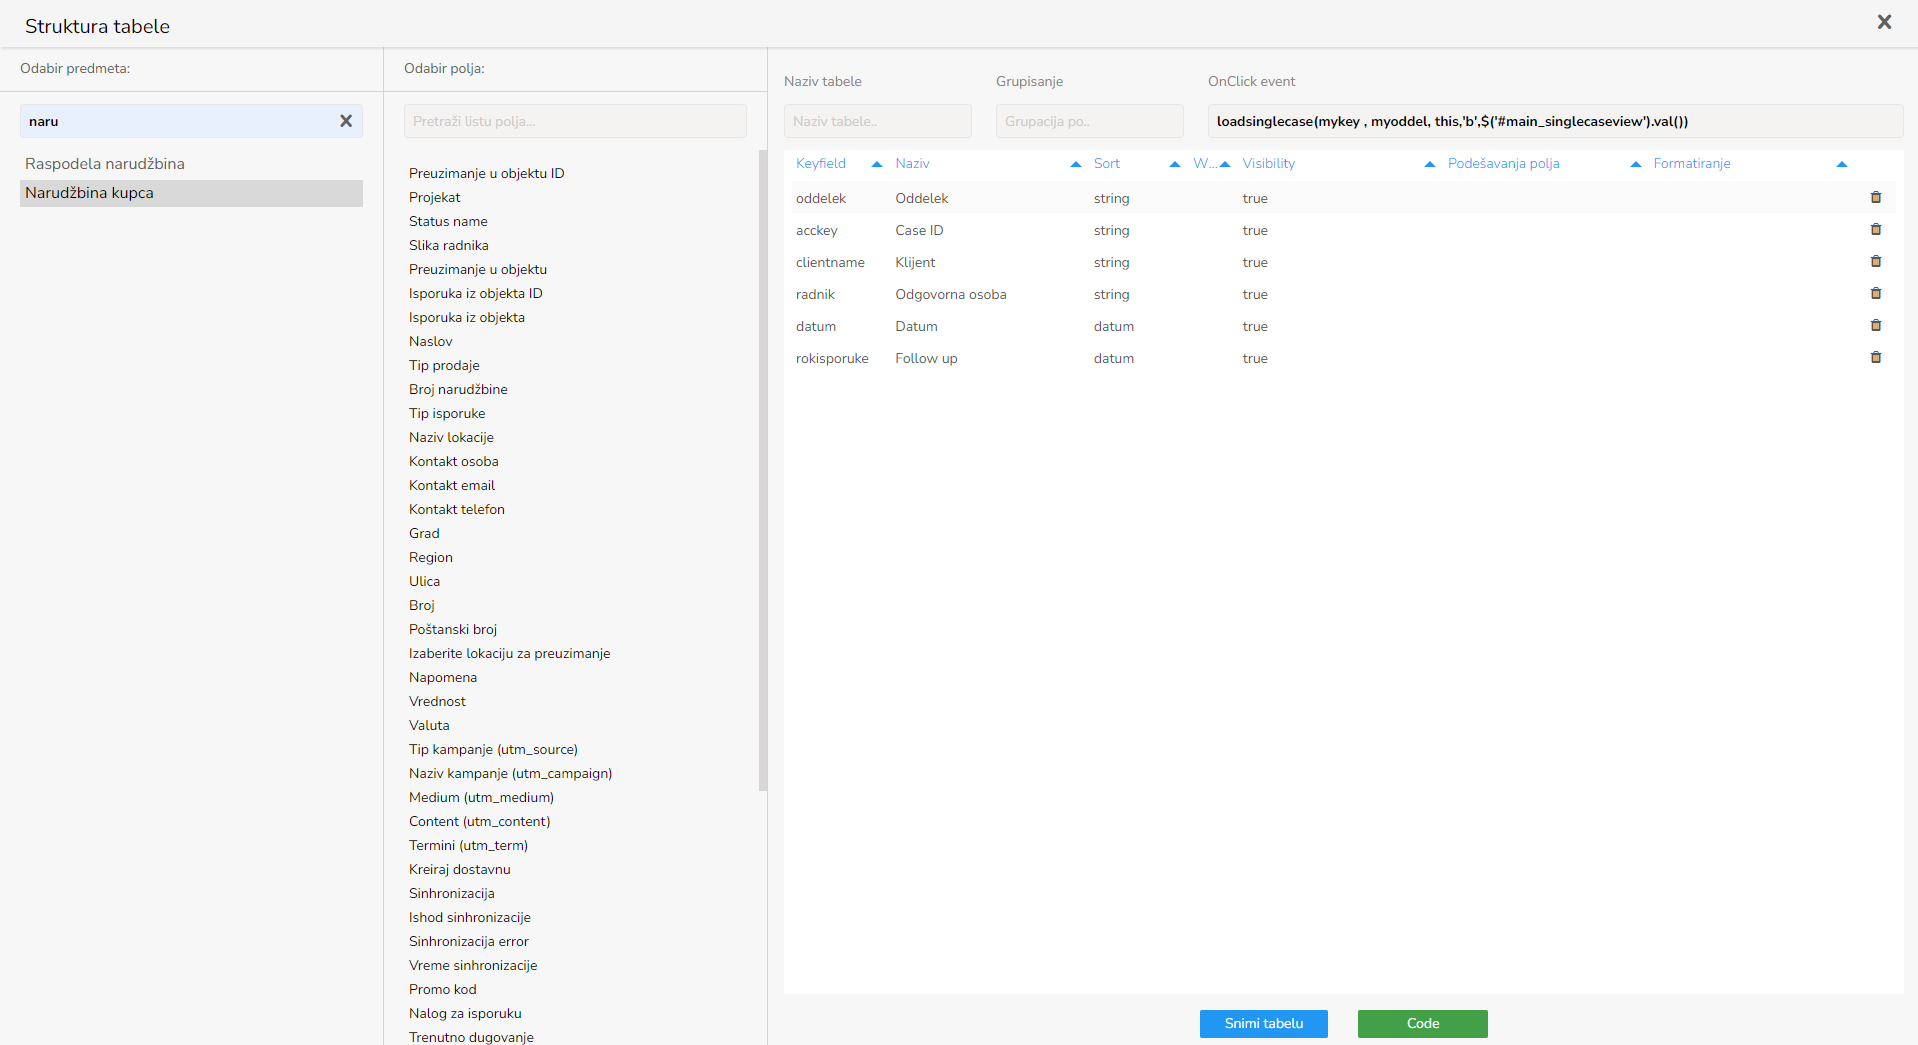This screenshot has height=1045, width=1918.
Task: Add the 'Kreiraj dostavnu' field
Action: pos(460,870)
